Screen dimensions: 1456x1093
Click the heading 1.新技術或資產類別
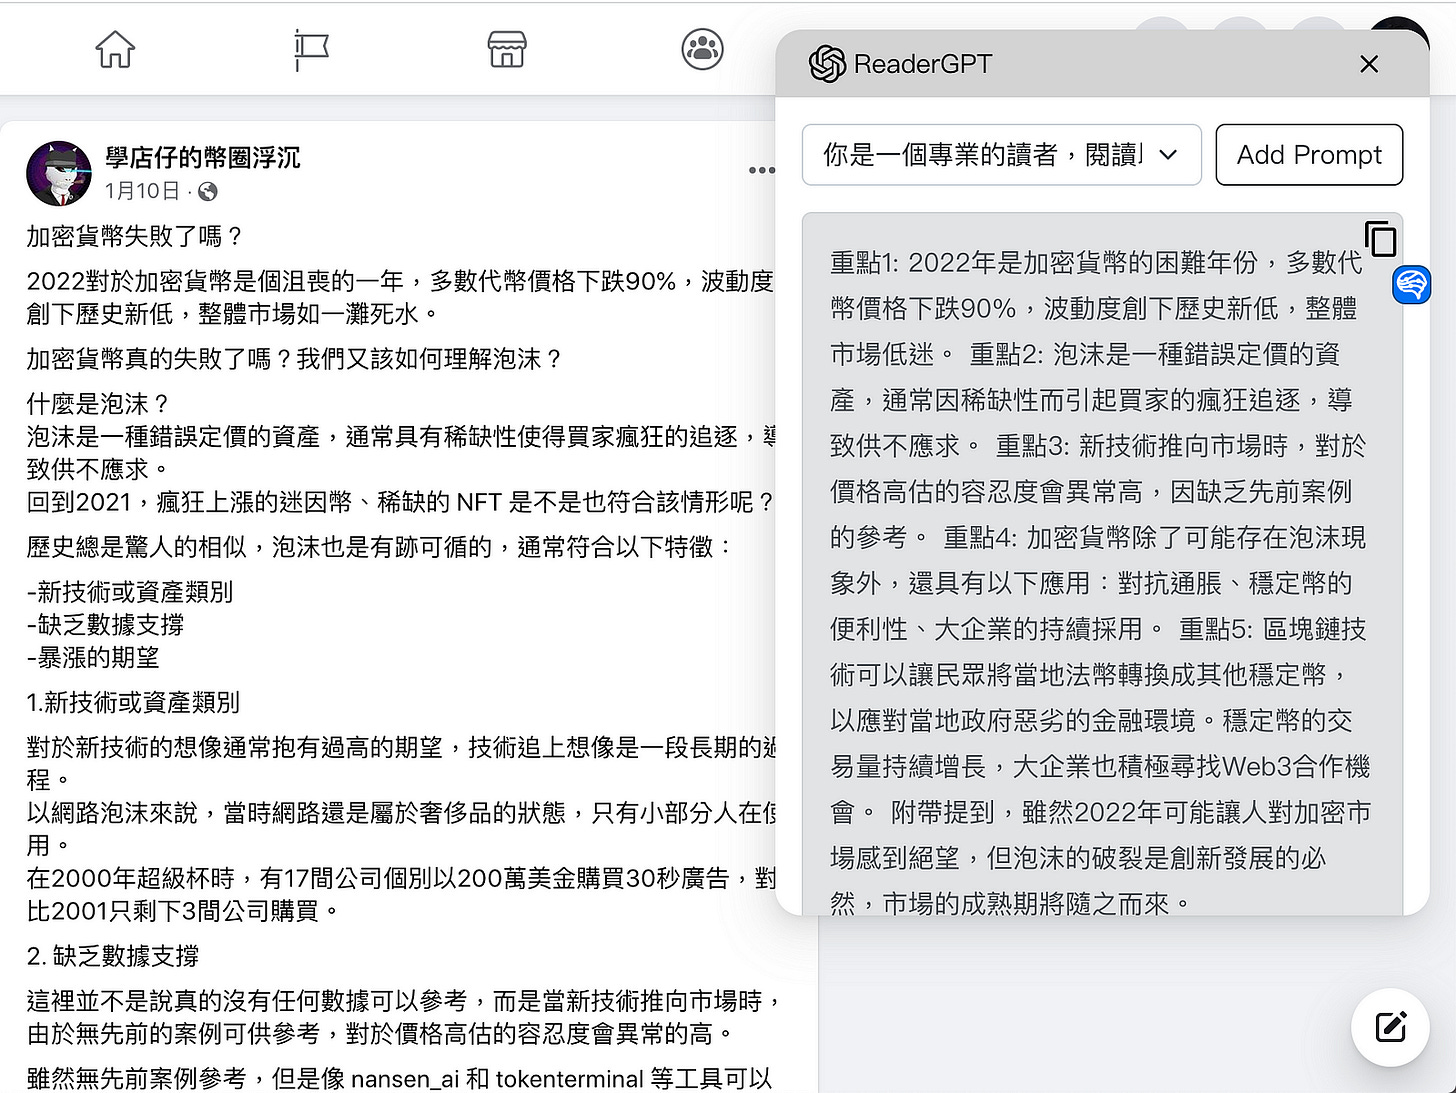coord(133,702)
